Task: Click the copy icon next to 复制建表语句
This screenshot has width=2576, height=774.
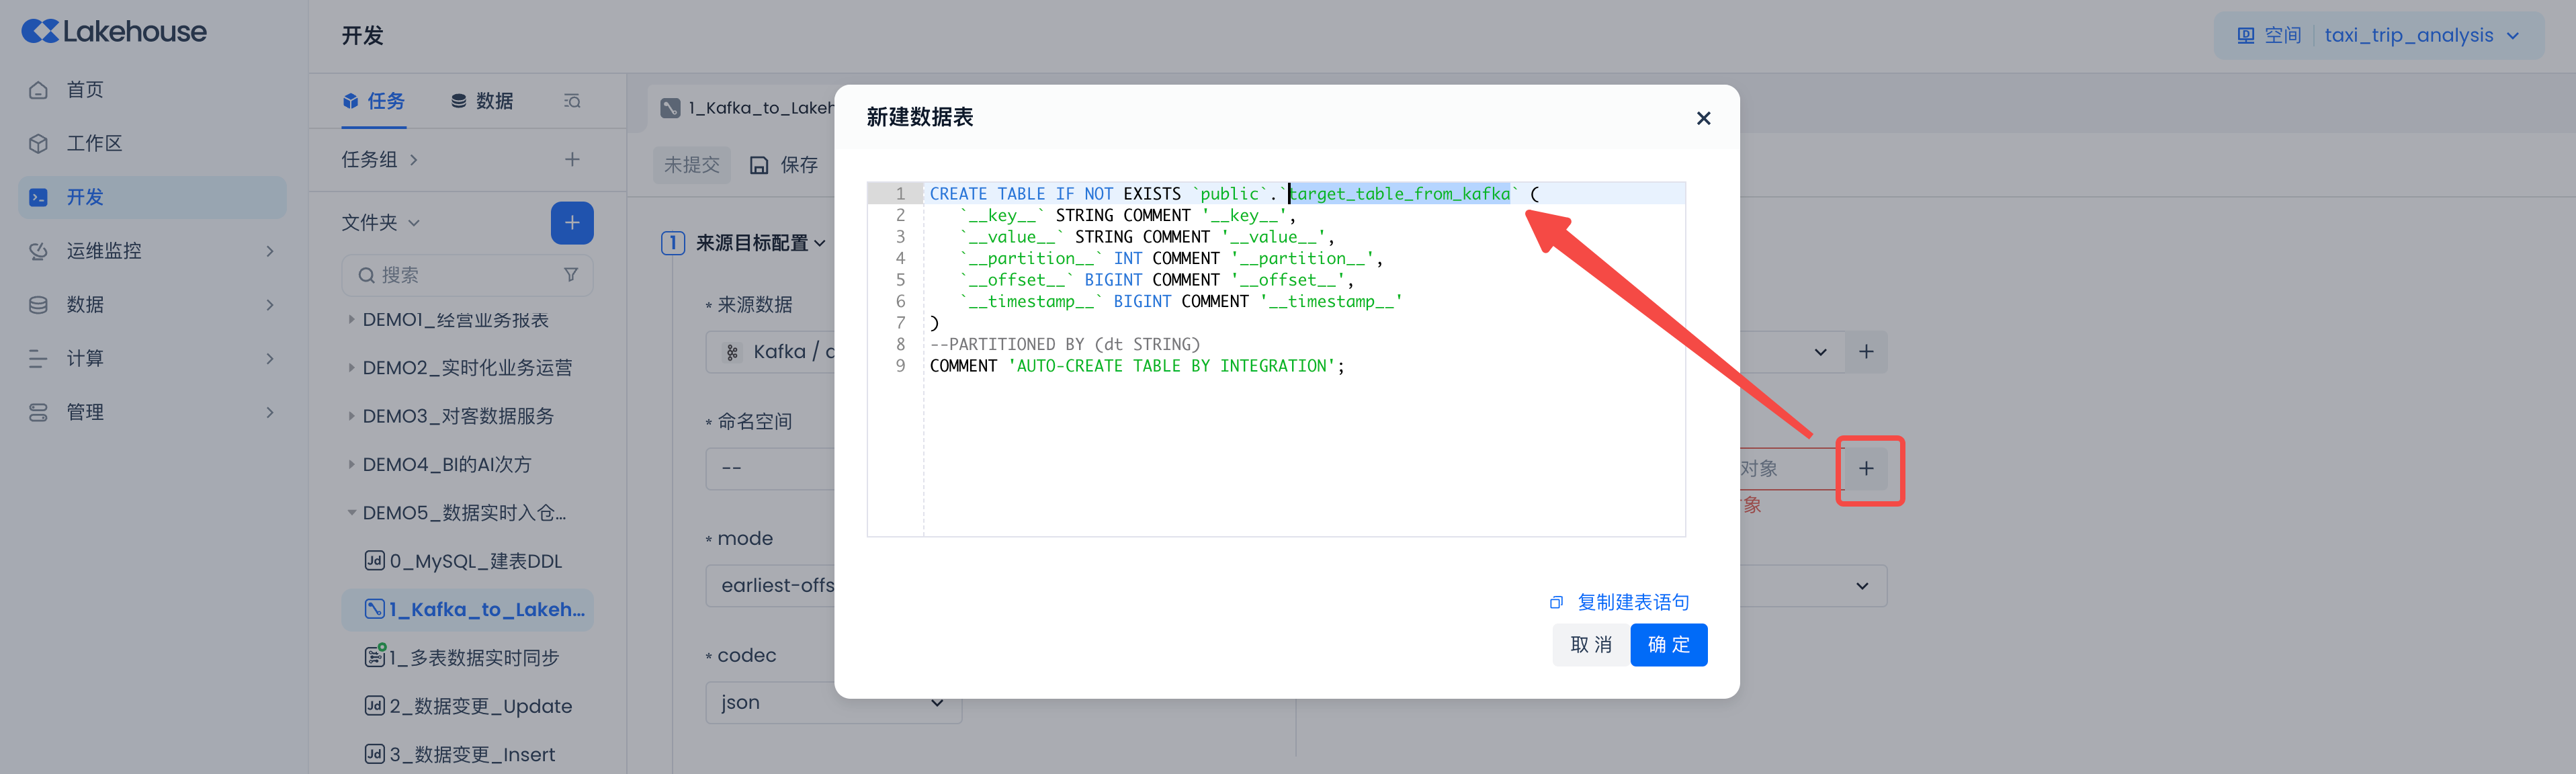Action: (1556, 602)
